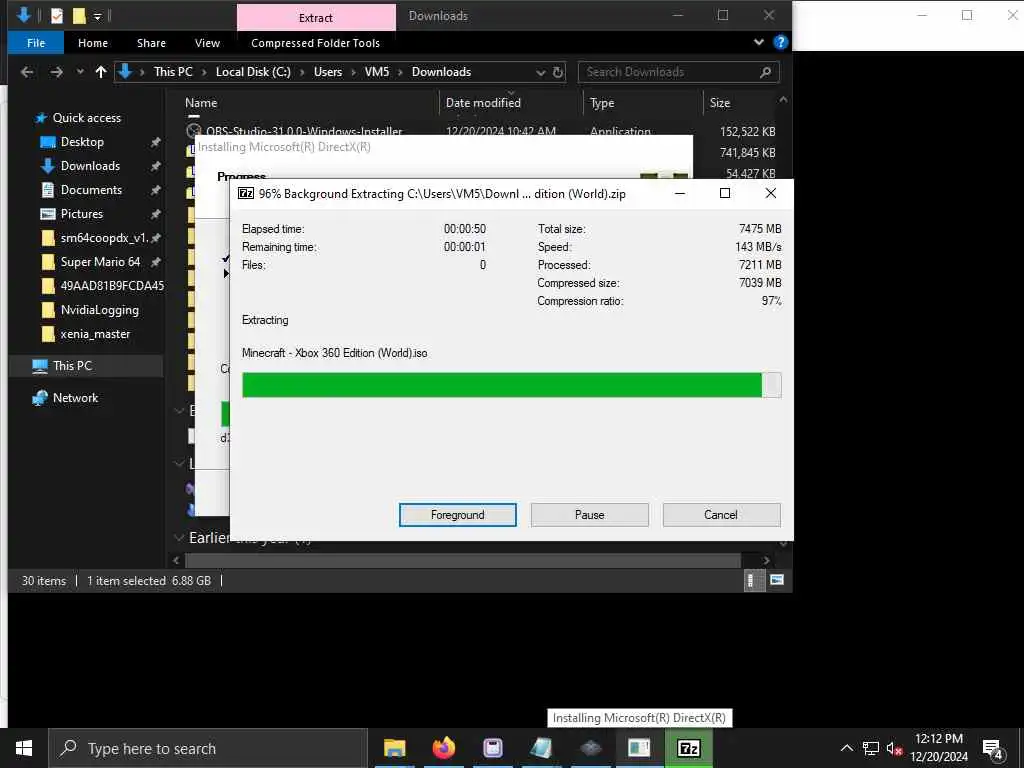Open Quick access in navigation pane

point(86,118)
